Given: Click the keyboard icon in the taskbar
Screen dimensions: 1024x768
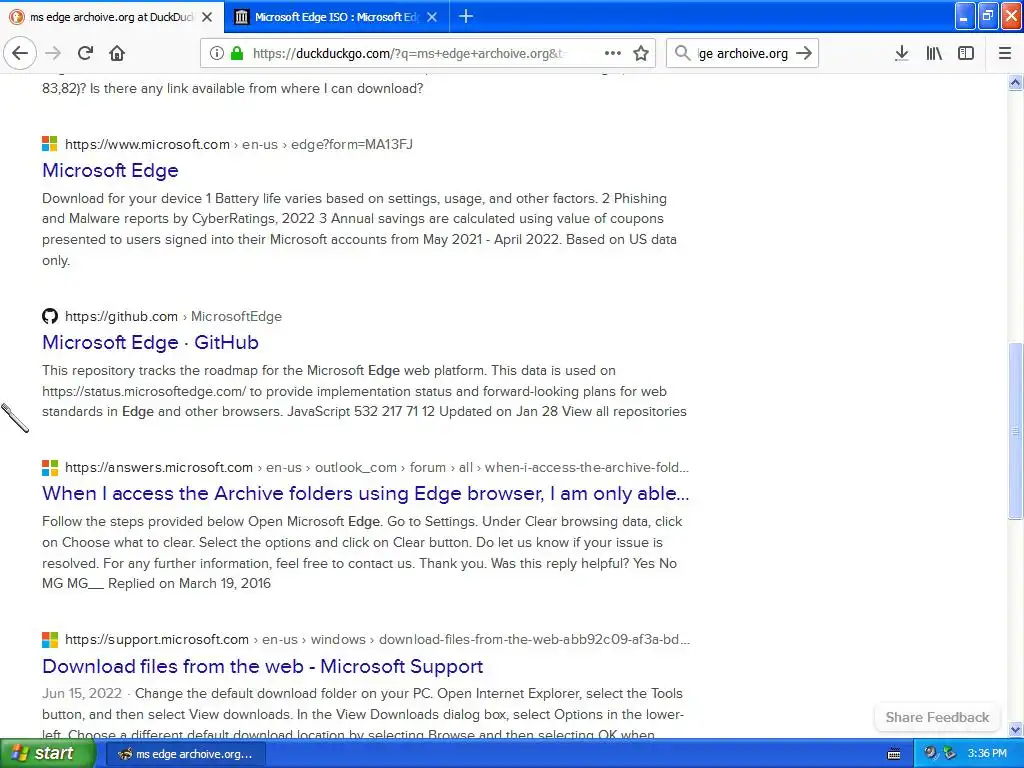Looking at the screenshot, I should pyautogui.click(x=894, y=755).
